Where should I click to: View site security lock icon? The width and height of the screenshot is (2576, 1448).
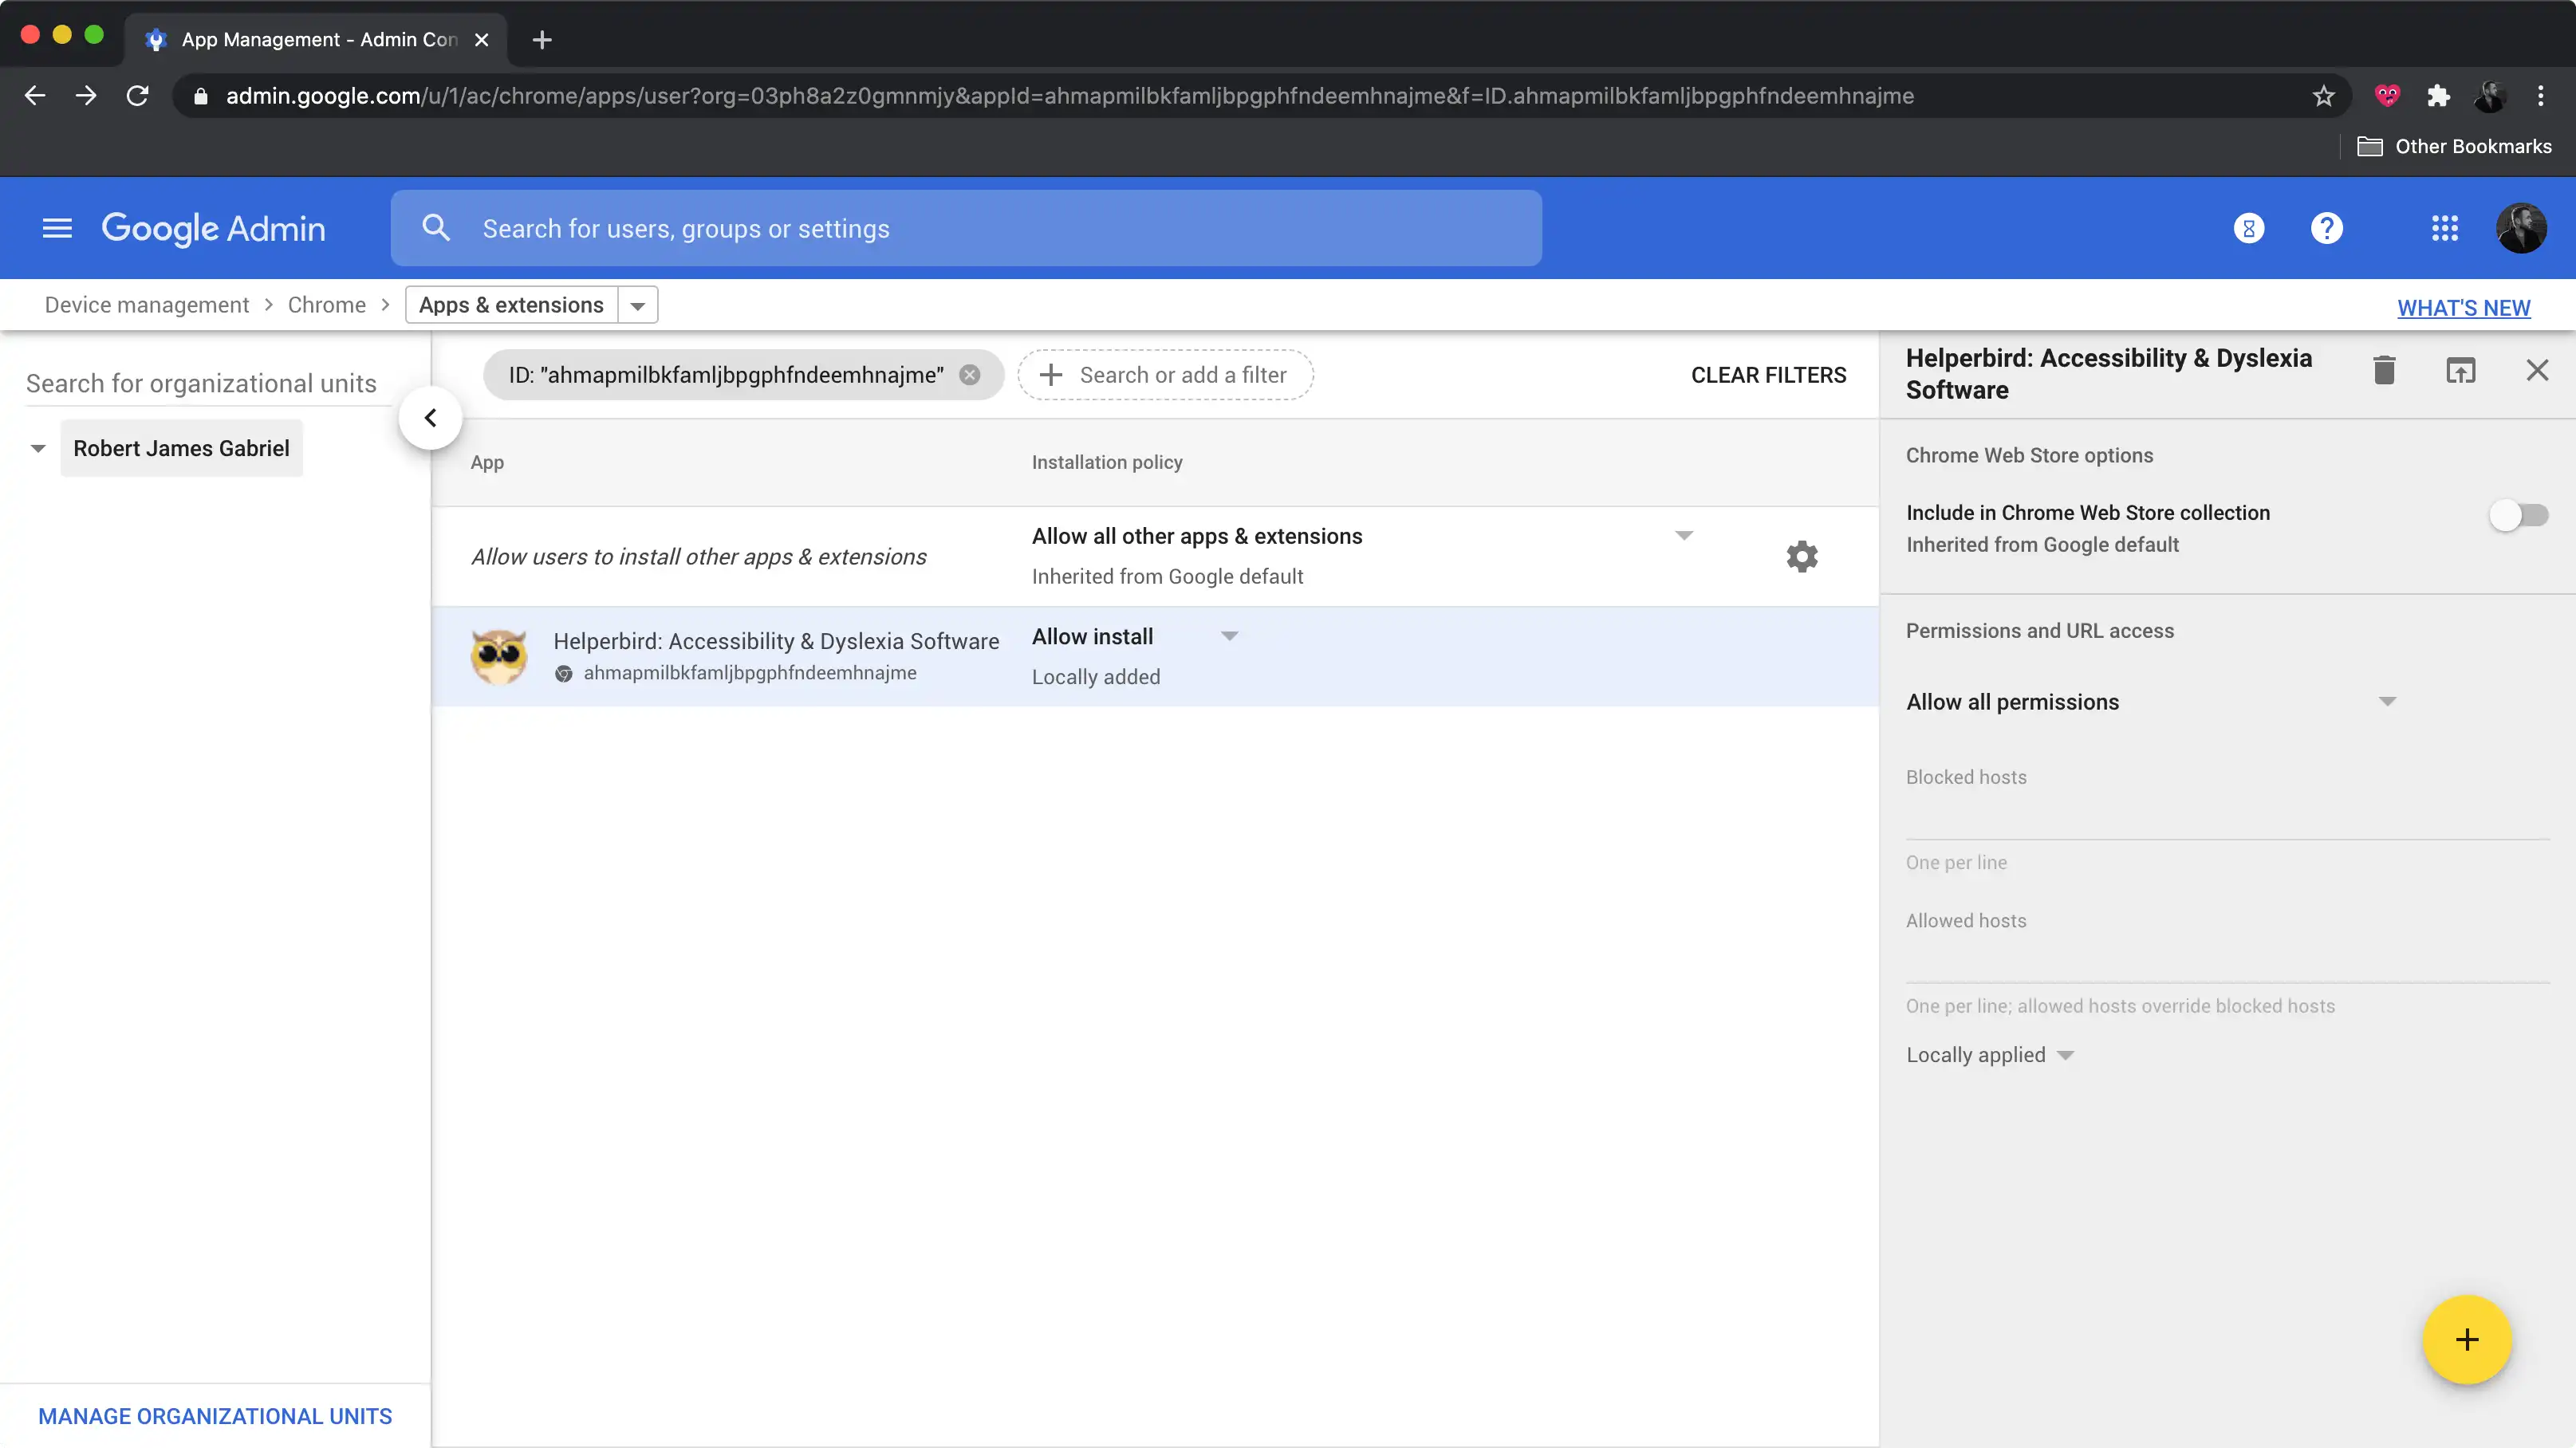point(201,96)
